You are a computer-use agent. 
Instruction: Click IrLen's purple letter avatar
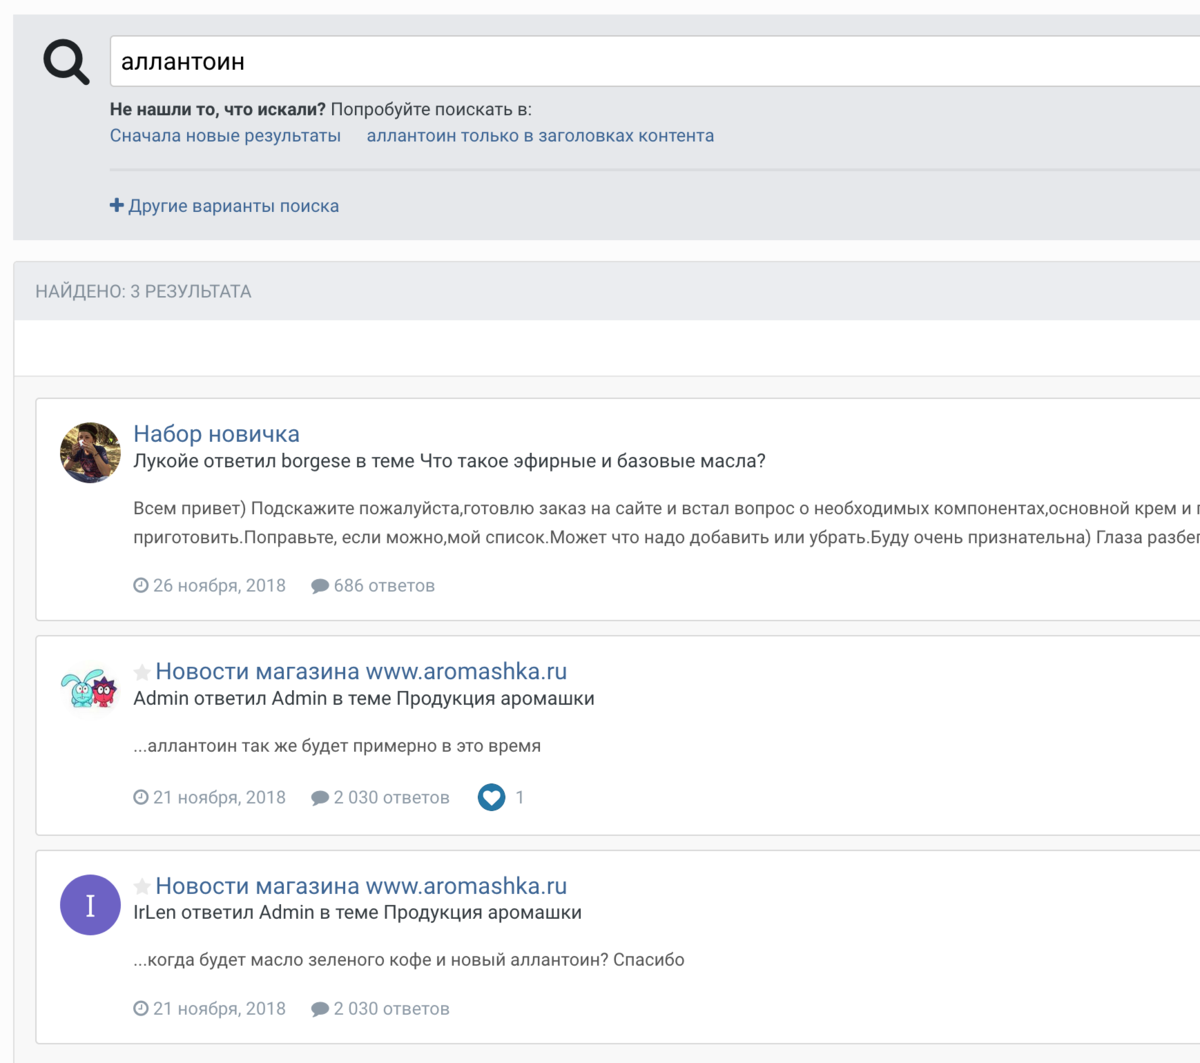tap(90, 905)
